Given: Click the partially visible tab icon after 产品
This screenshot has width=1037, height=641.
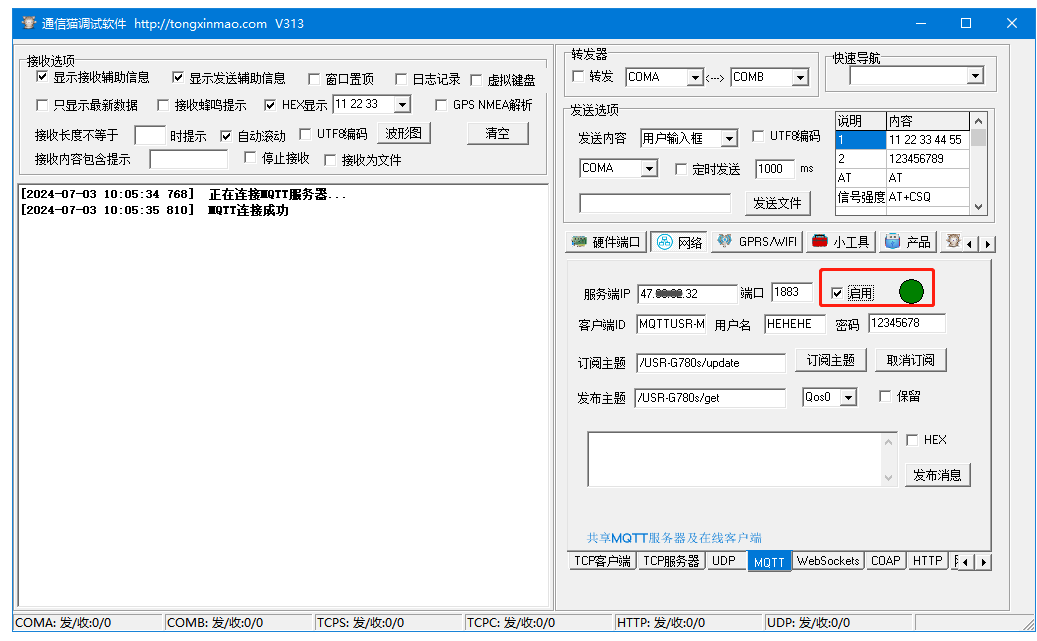Looking at the screenshot, I should [952, 242].
